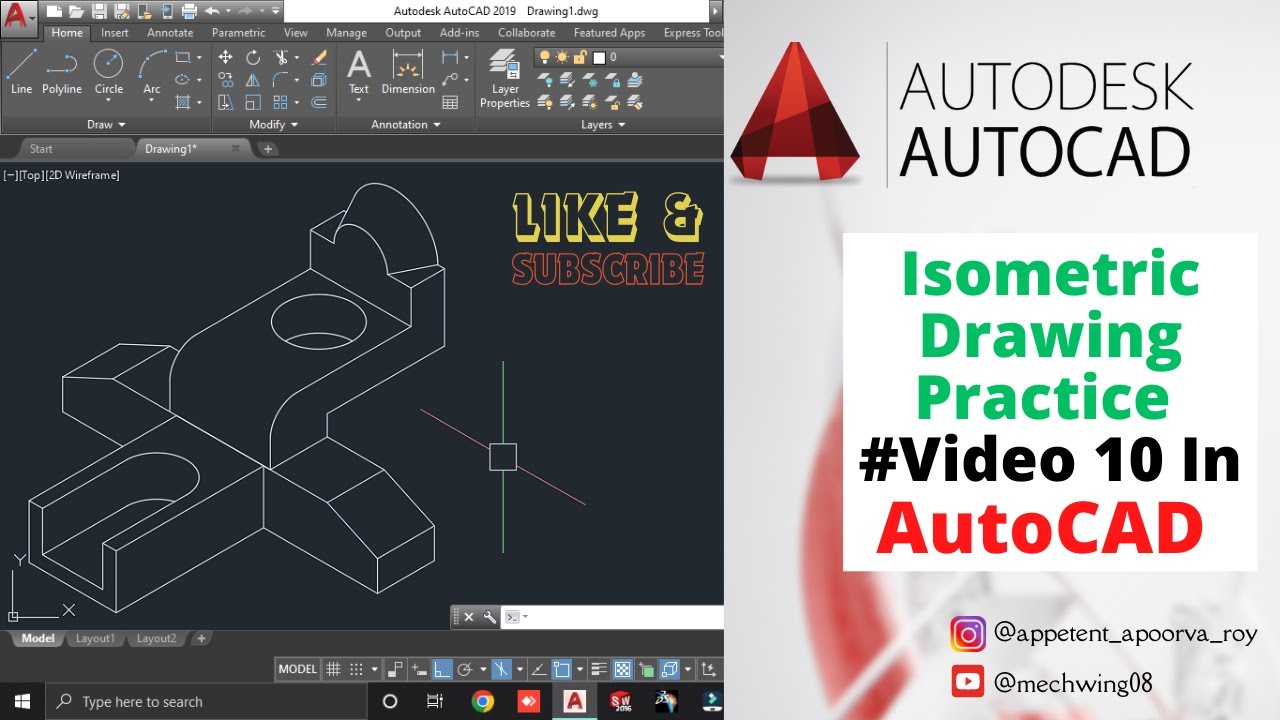Image resolution: width=1280 pixels, height=720 pixels.
Task: Open the rectangle tool dropdown arrow
Action: [199, 58]
